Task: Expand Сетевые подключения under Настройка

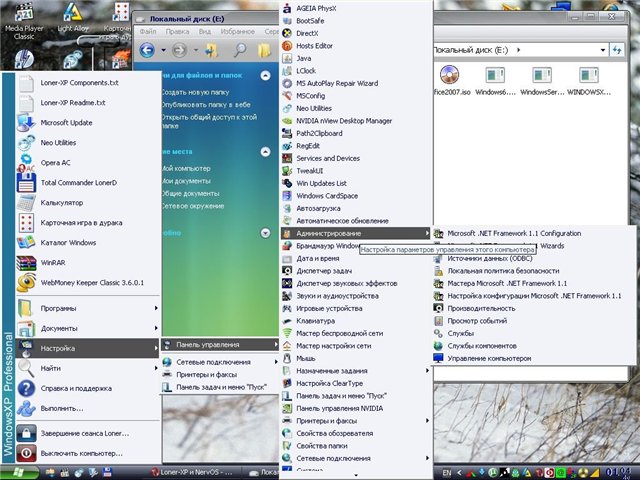Action: 220,362
